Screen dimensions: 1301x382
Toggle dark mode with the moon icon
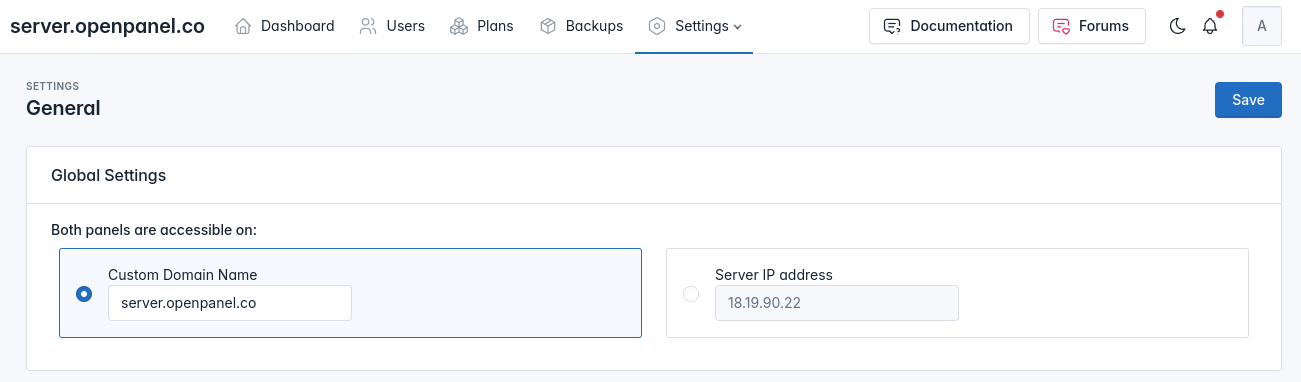coord(1178,27)
